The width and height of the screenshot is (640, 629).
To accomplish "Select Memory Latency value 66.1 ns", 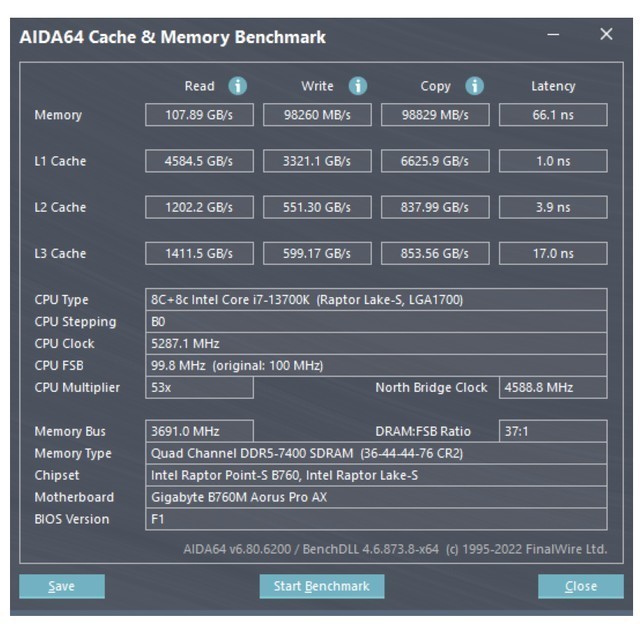I will point(553,115).
